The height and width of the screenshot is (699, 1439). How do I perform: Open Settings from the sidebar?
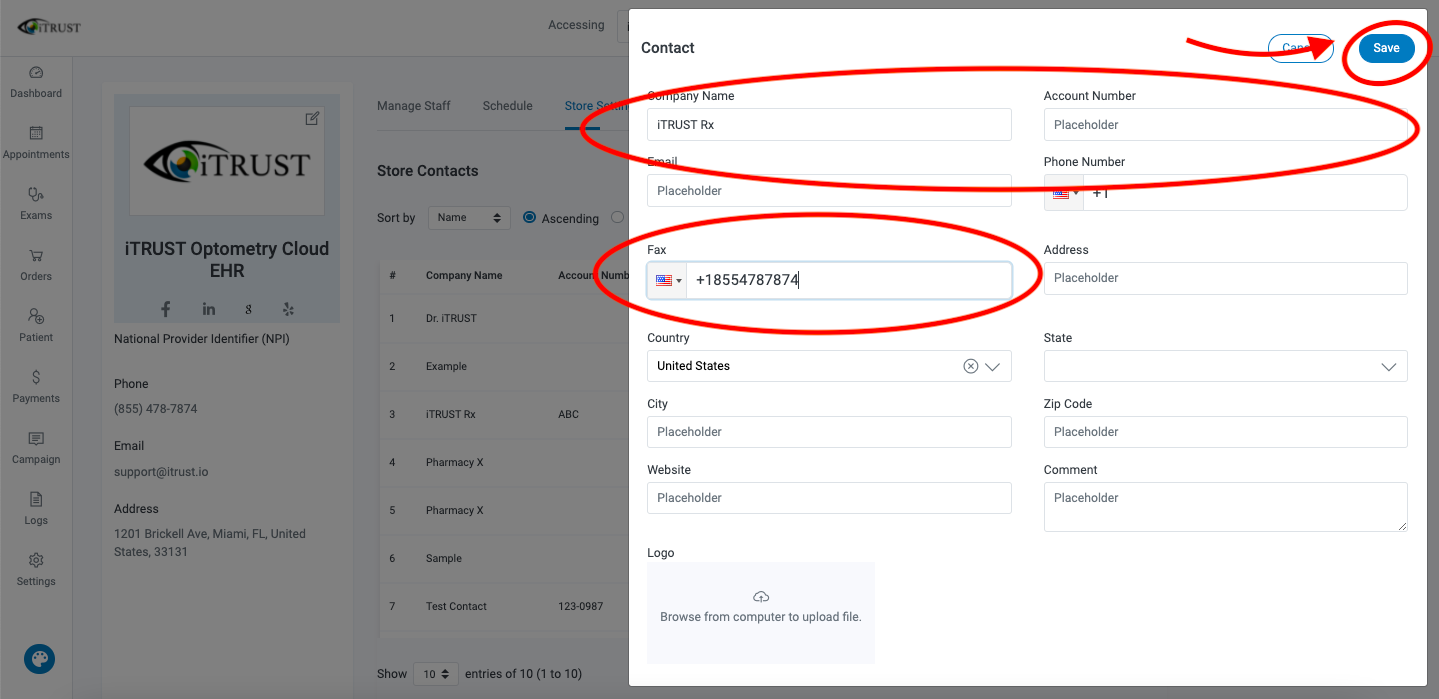[x=36, y=570]
